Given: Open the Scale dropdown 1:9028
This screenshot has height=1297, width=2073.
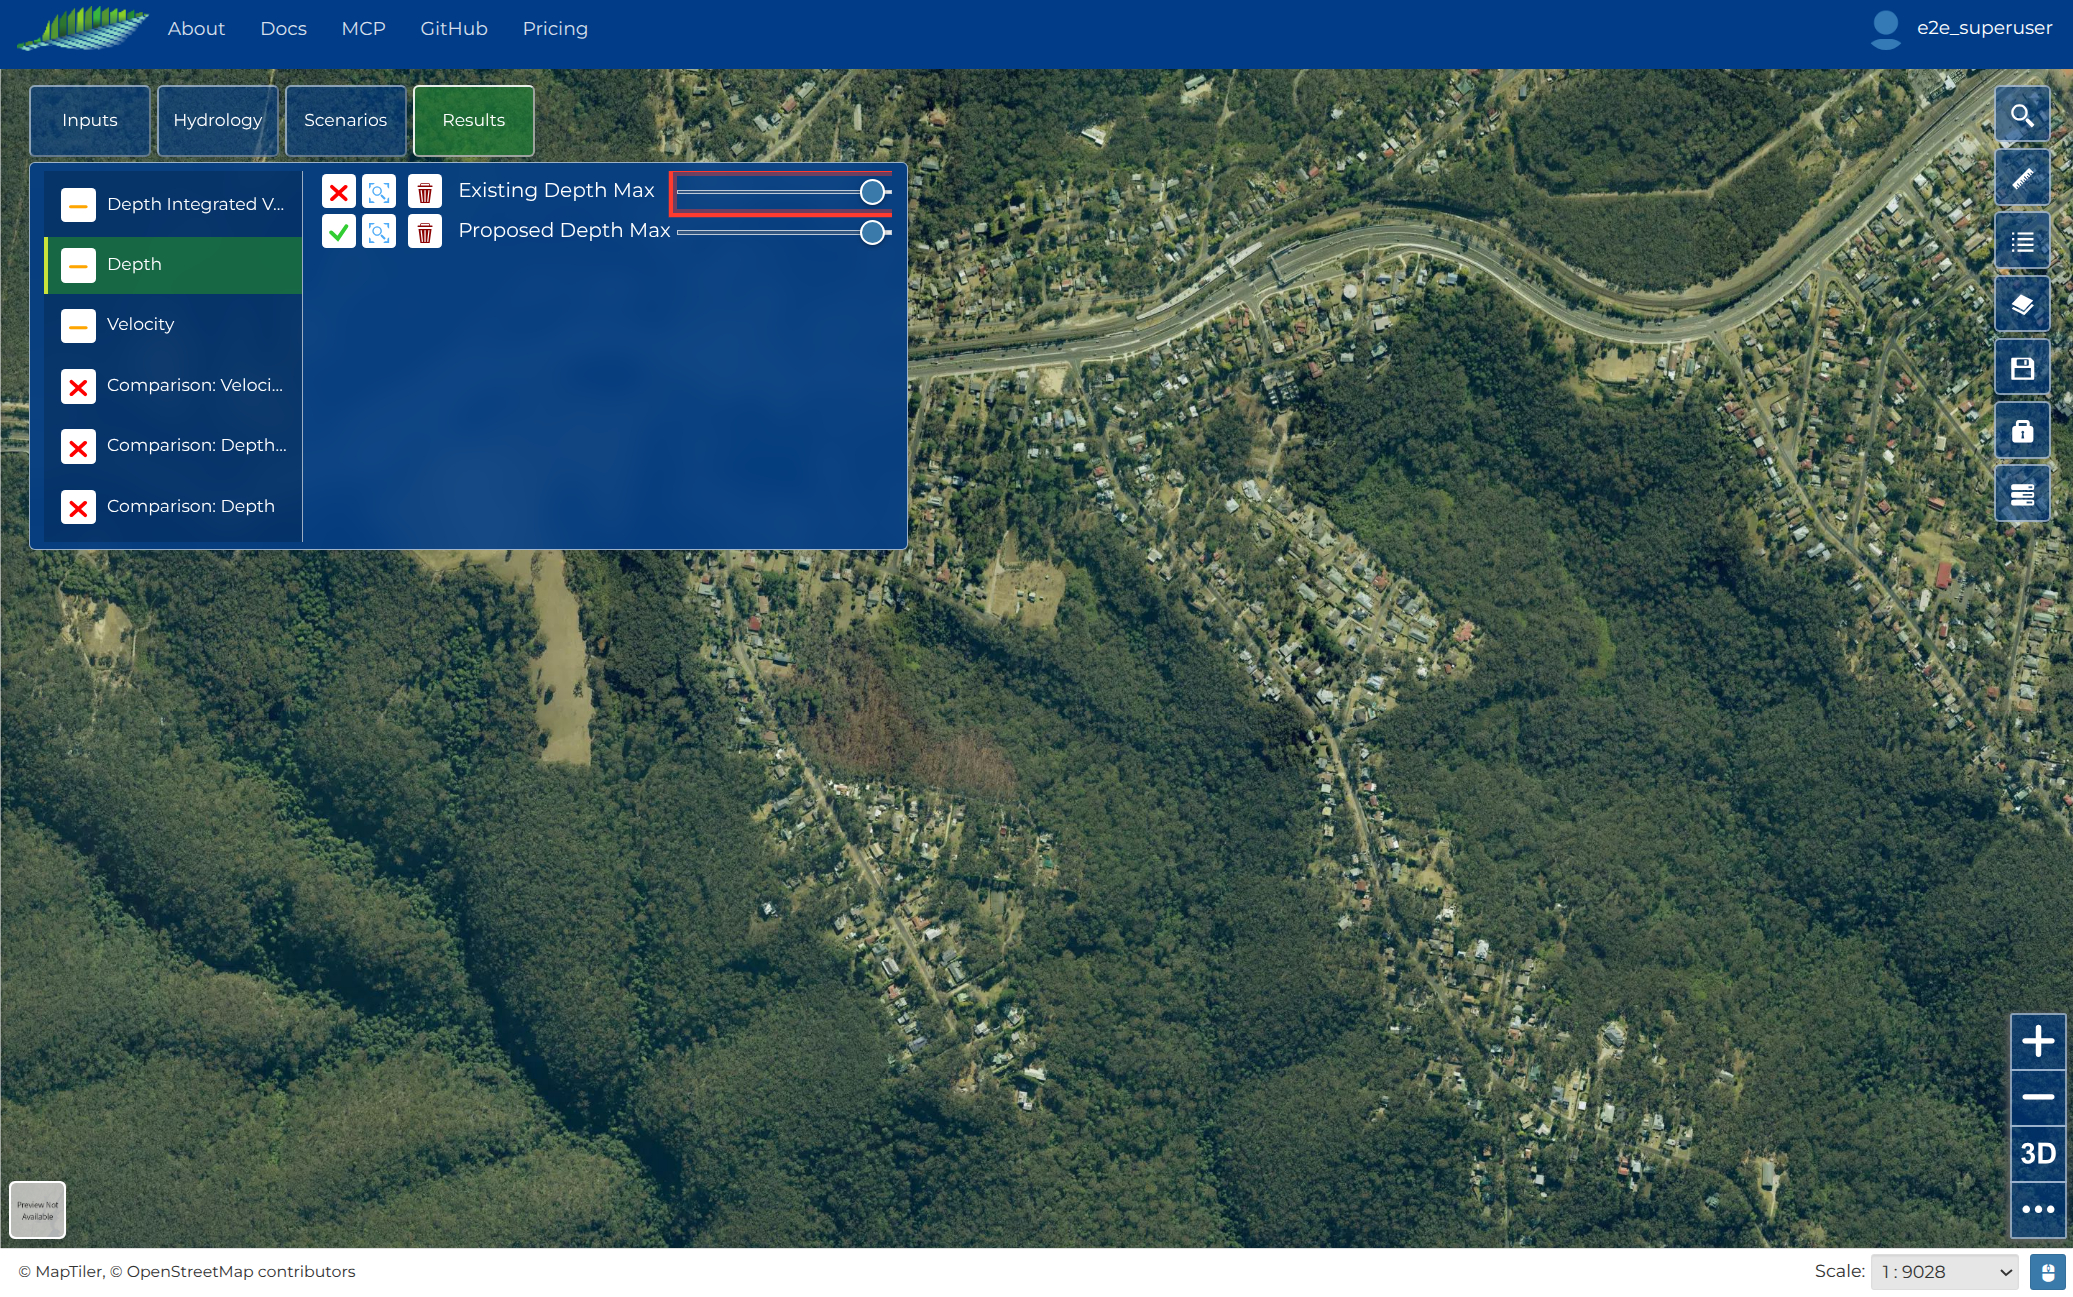Looking at the screenshot, I should click(1944, 1272).
